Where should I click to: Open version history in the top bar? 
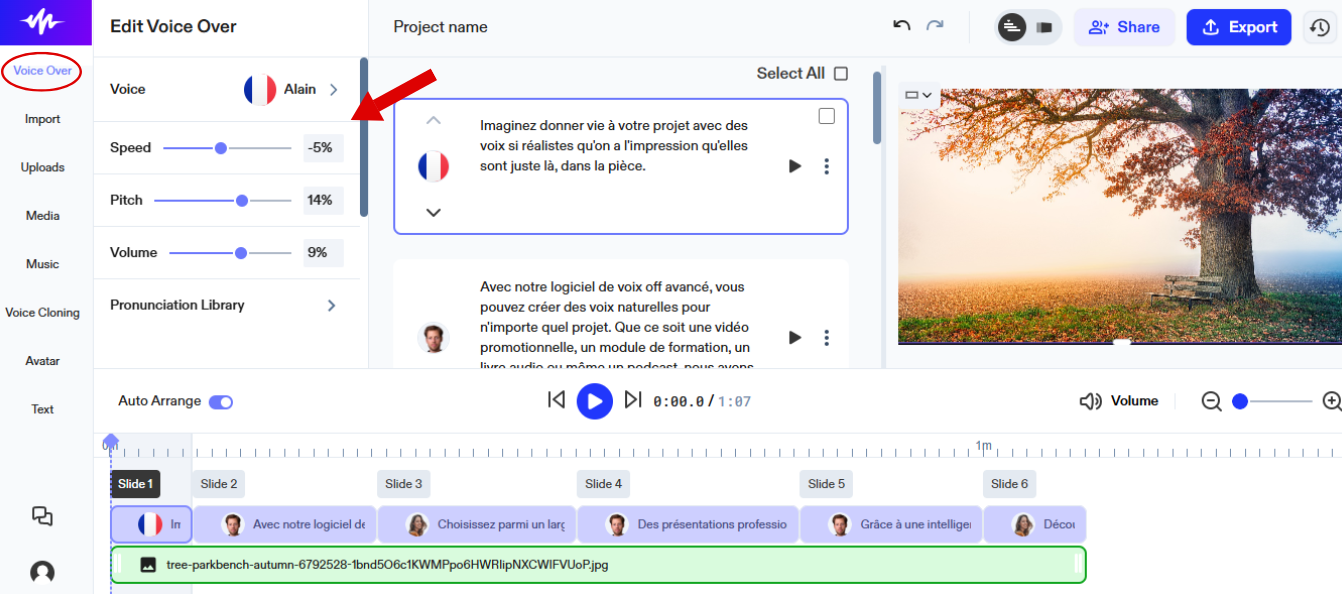coord(1319,27)
